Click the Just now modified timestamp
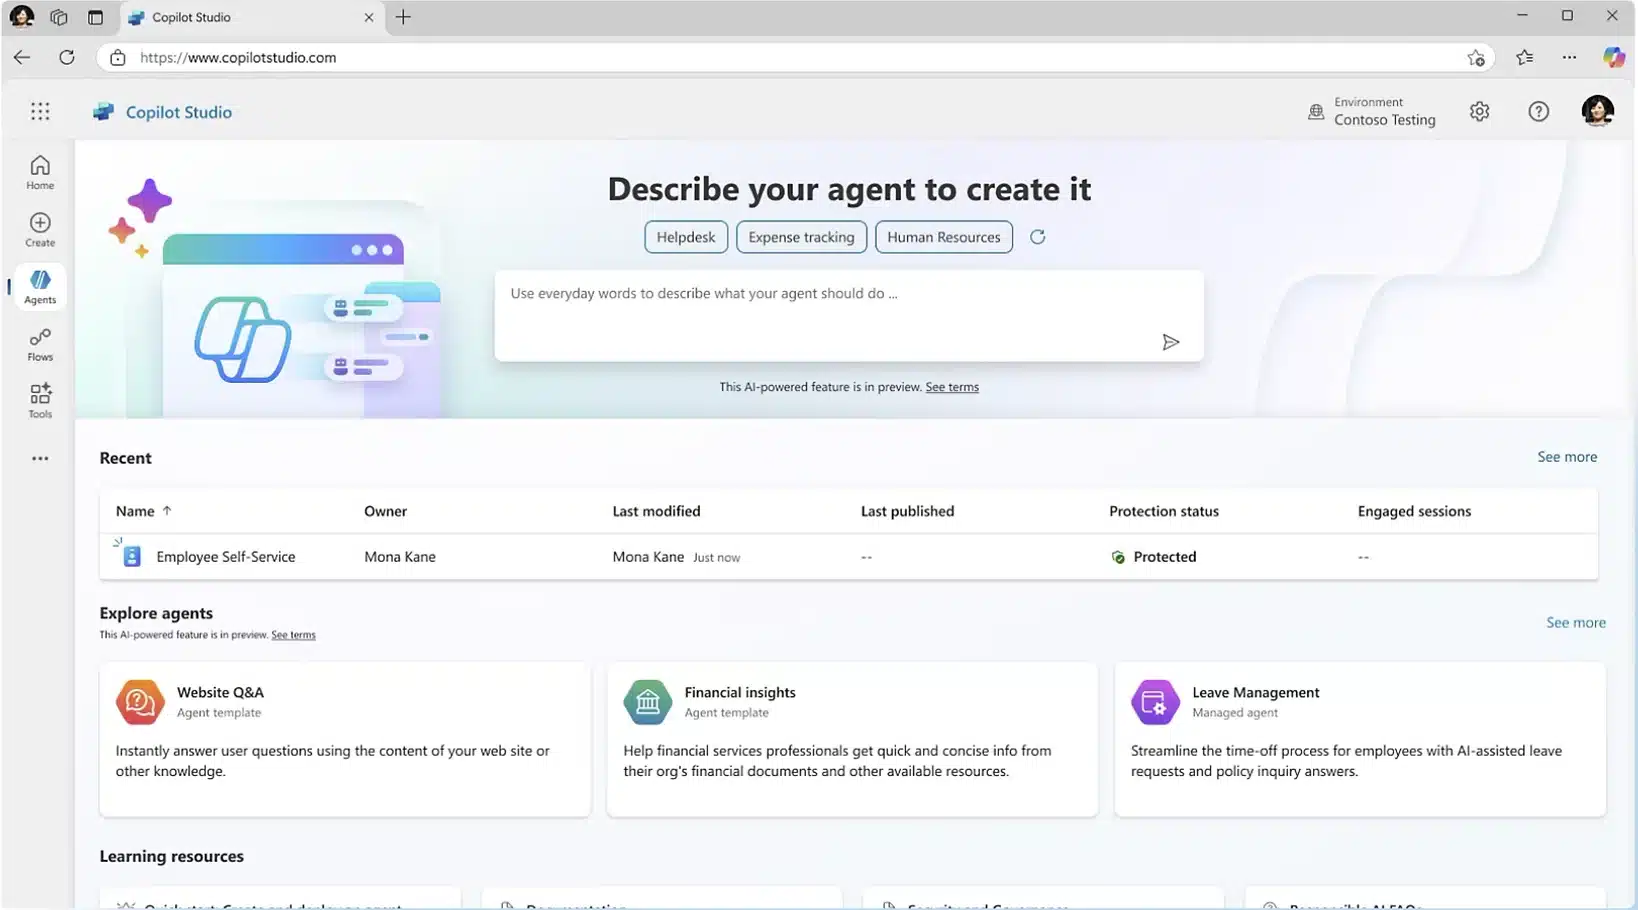 [716, 558]
